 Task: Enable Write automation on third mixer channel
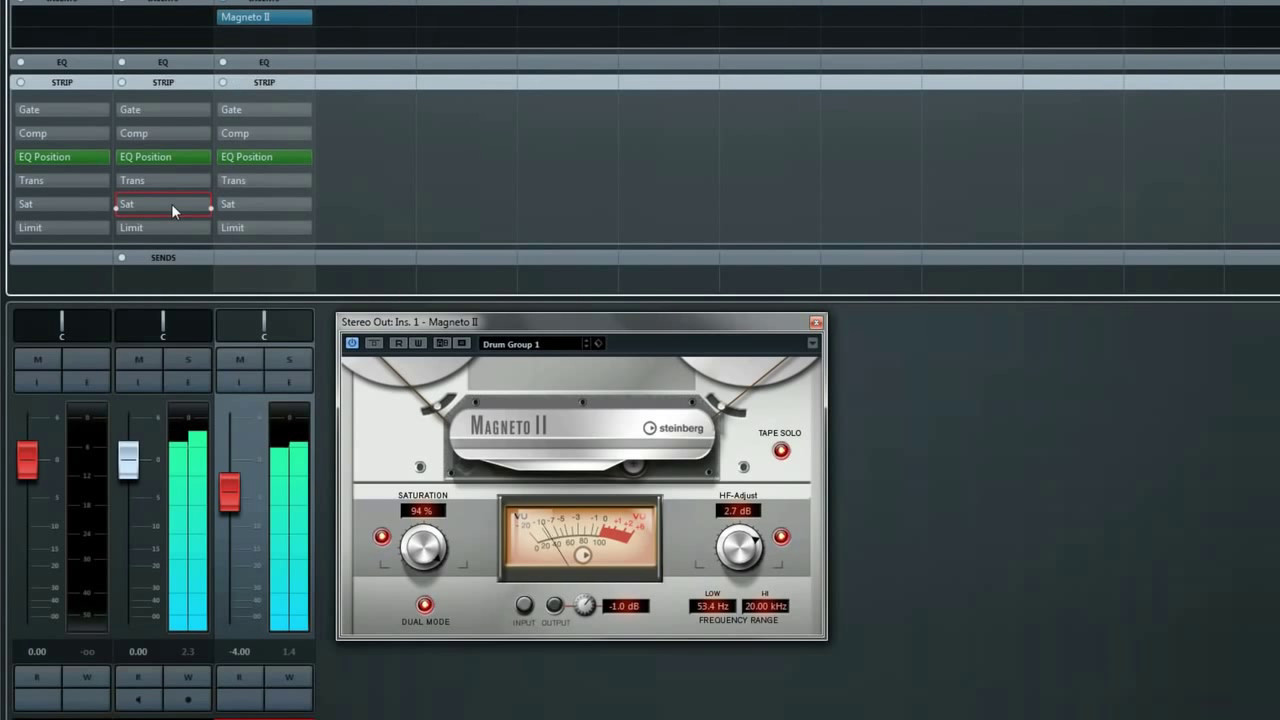click(289, 677)
